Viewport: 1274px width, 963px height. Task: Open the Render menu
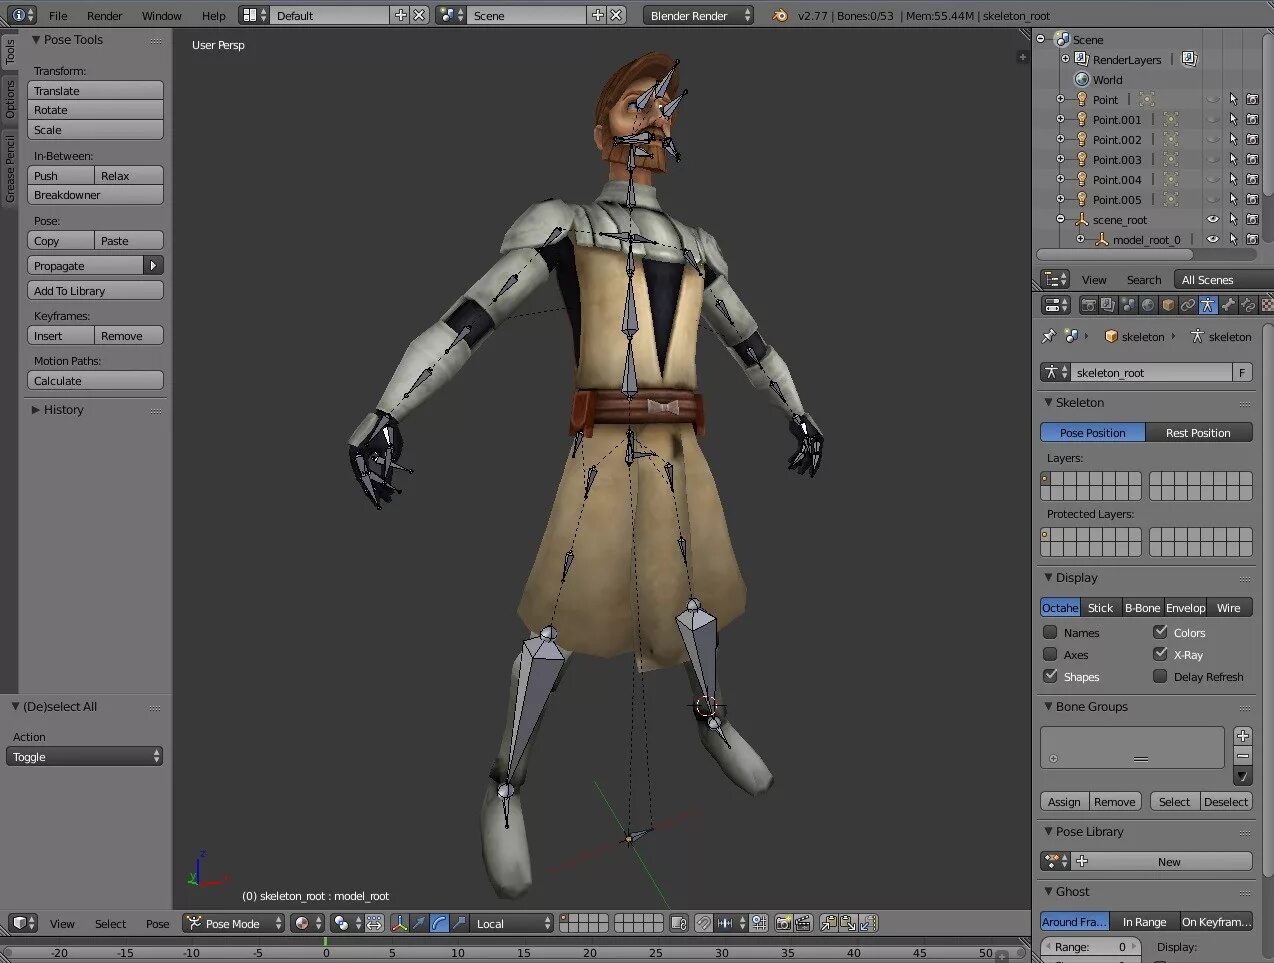point(104,16)
